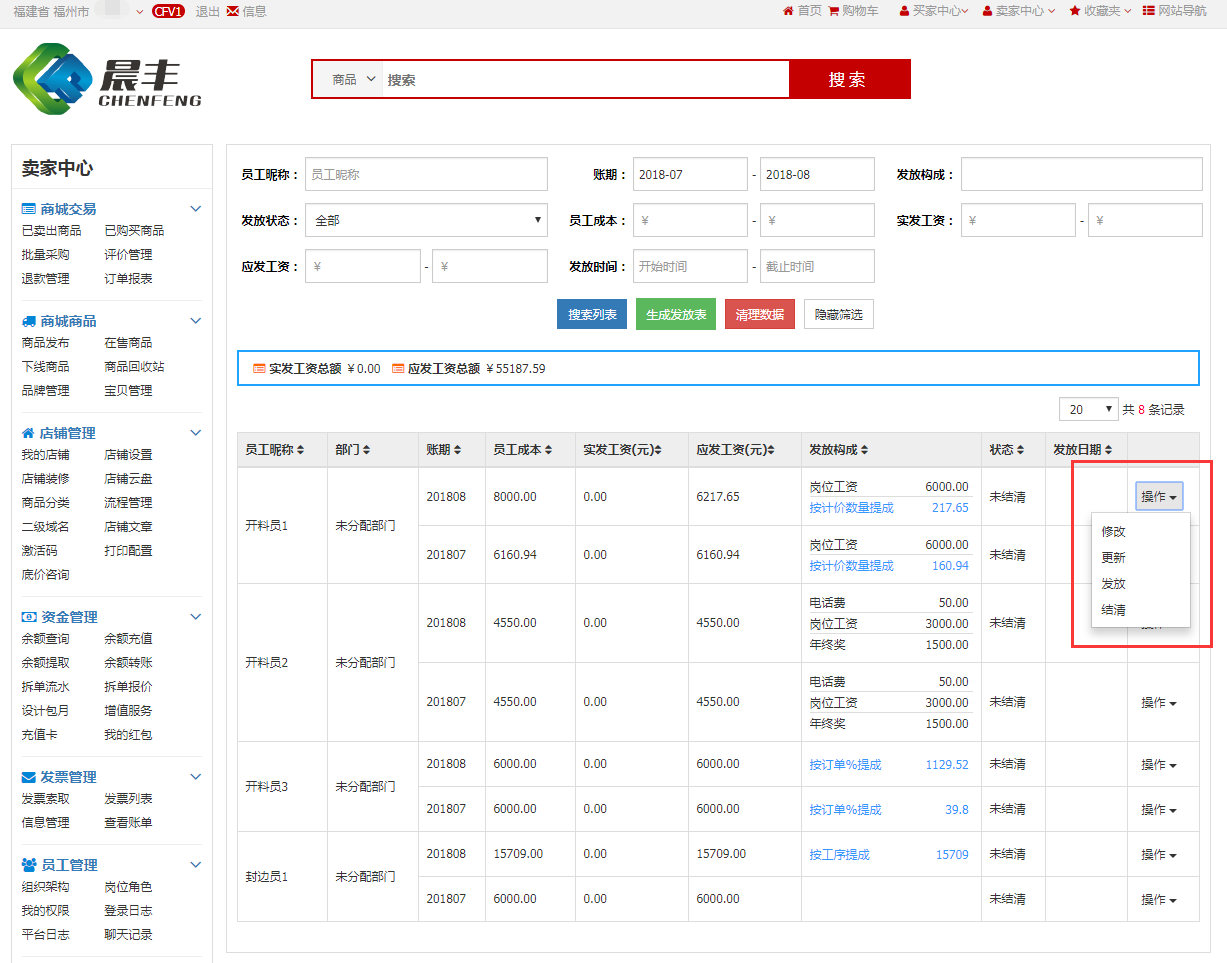Choose 结清 in the operation menu
Screen dimensions: 1227x963
tap(1113, 610)
